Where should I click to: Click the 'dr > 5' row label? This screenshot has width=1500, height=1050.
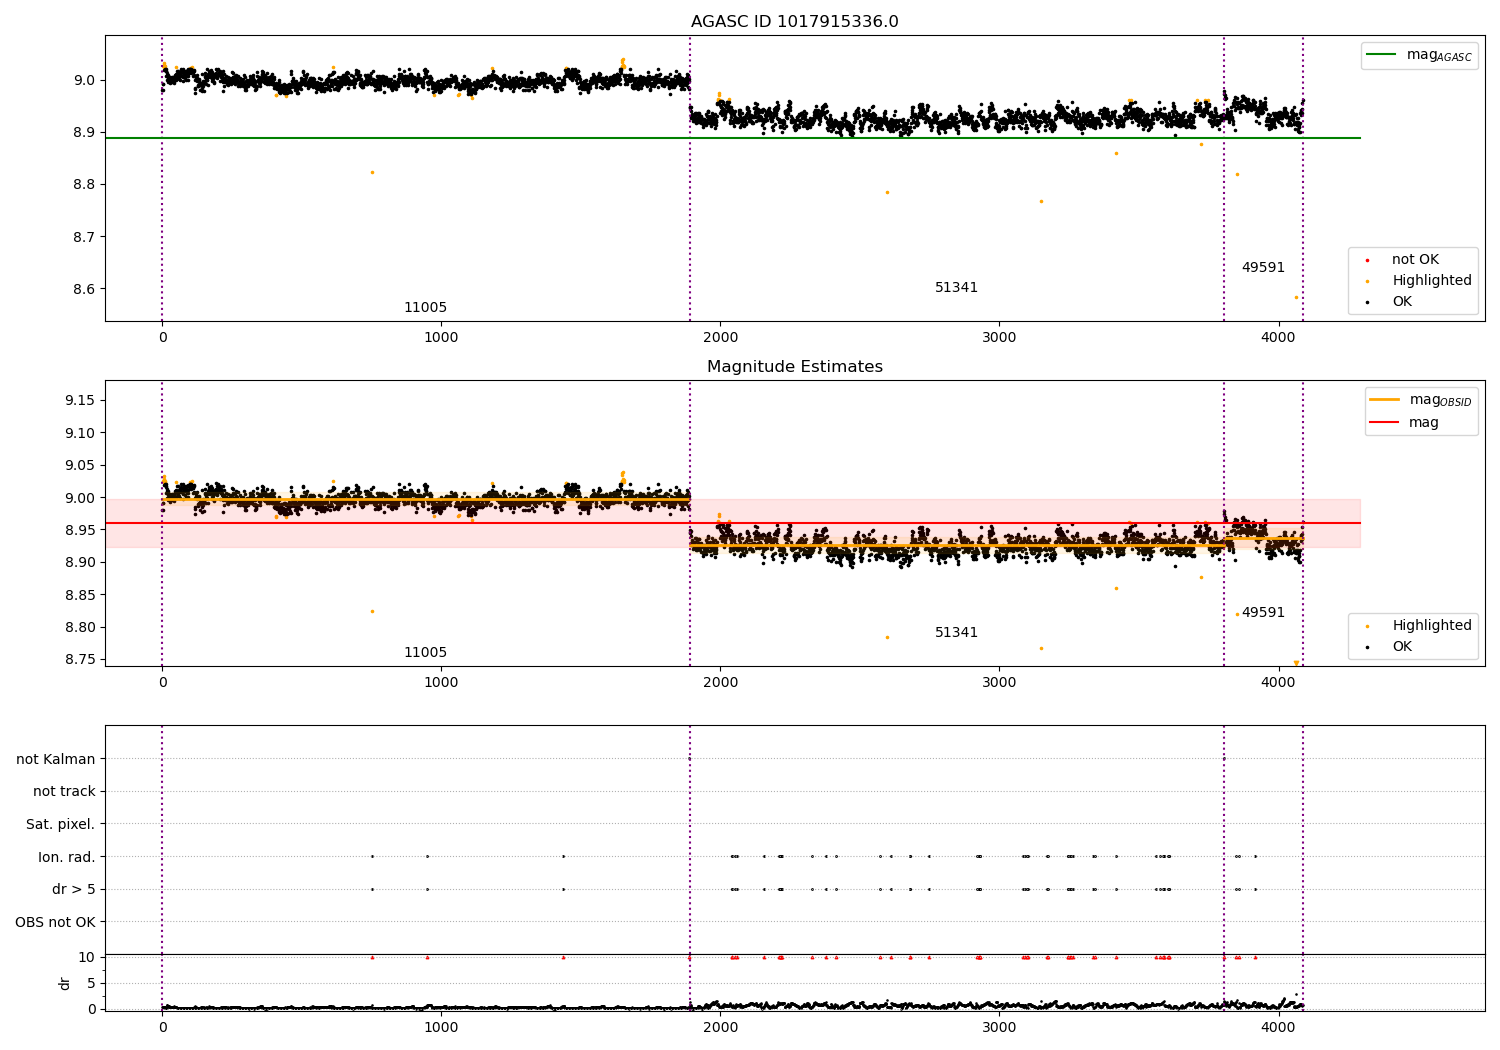tap(74, 889)
